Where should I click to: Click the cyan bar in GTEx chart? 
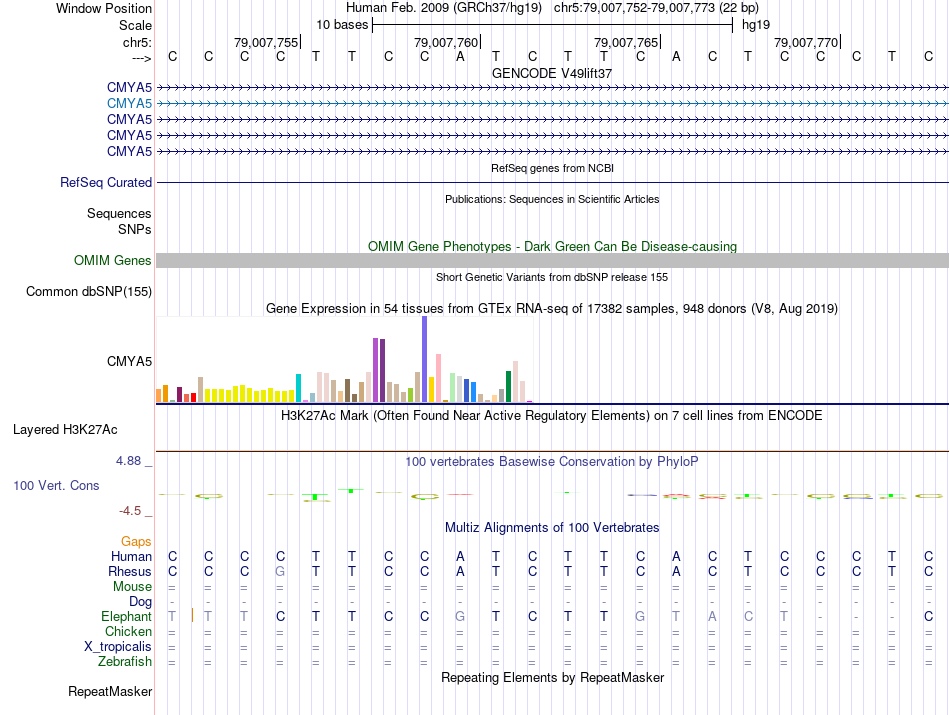point(299,387)
